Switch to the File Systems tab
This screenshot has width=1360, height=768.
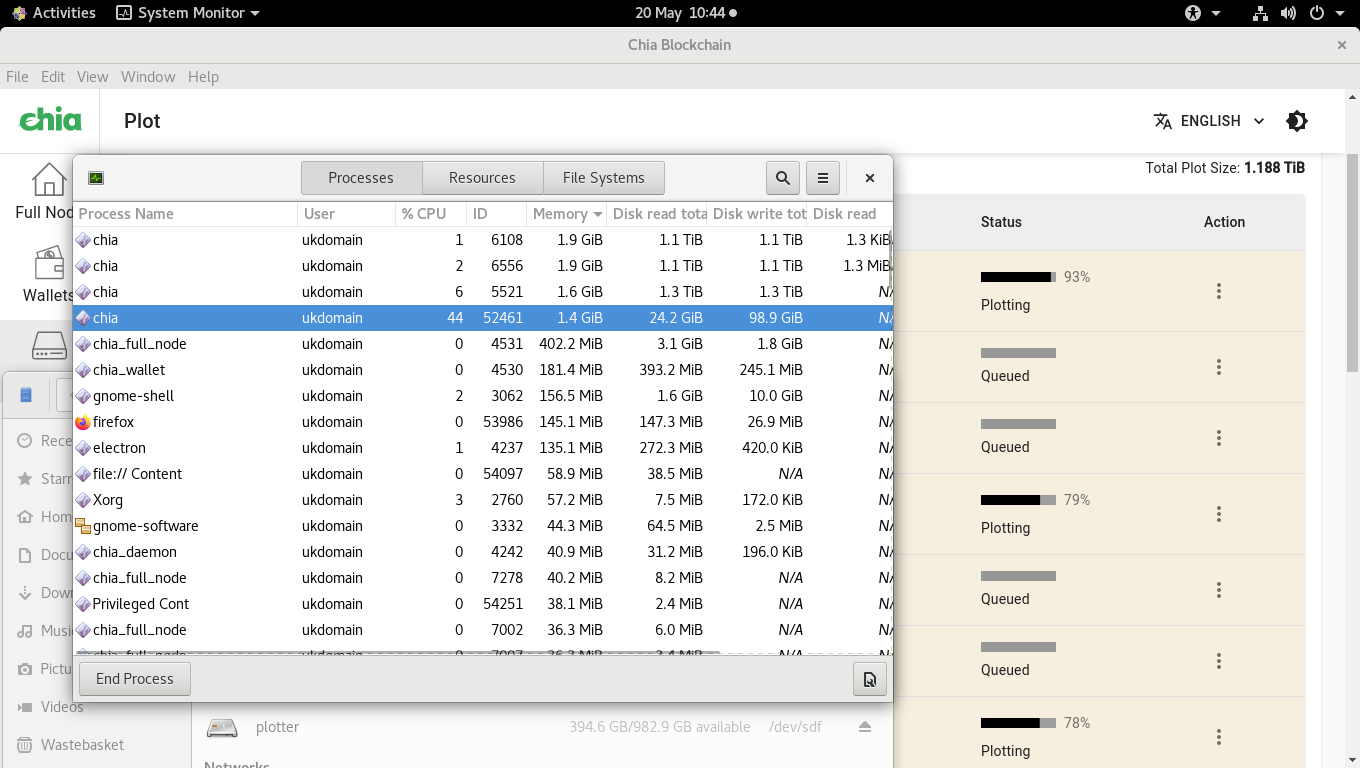click(604, 178)
